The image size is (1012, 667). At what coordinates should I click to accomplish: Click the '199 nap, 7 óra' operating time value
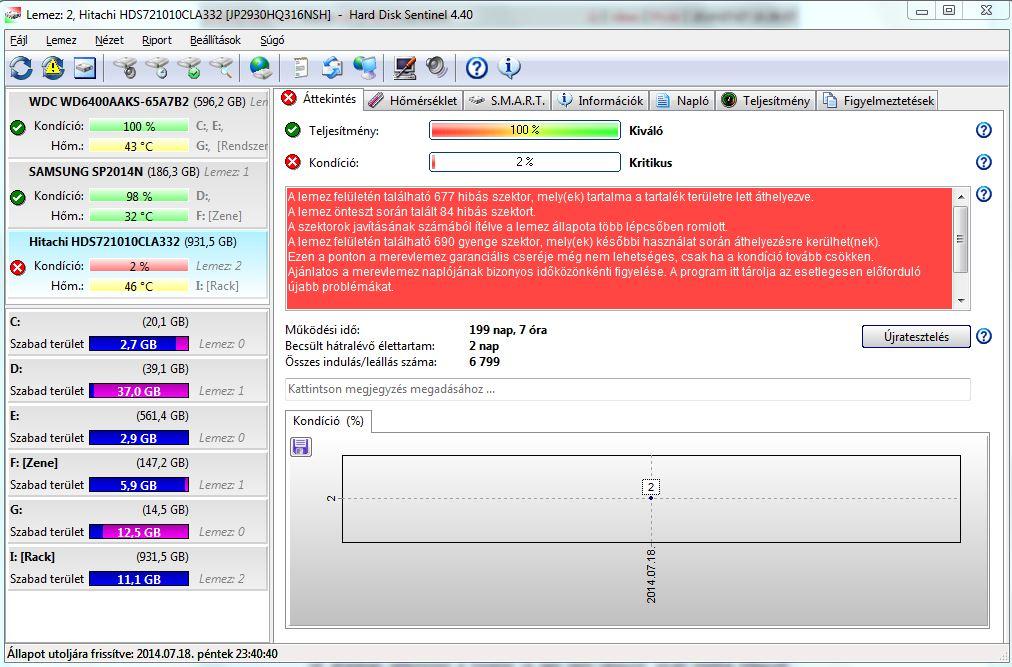tap(508, 330)
